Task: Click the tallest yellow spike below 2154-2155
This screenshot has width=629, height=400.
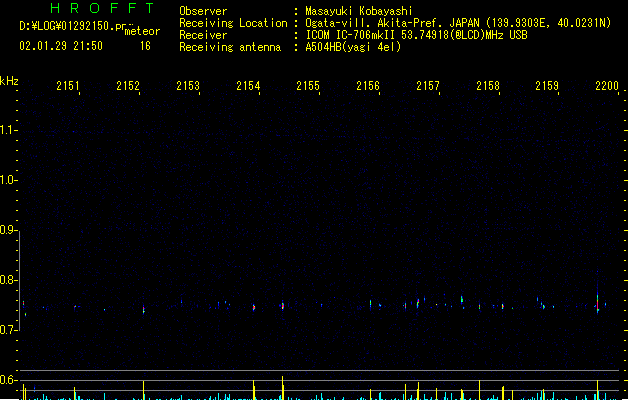Action: pyautogui.click(x=283, y=388)
